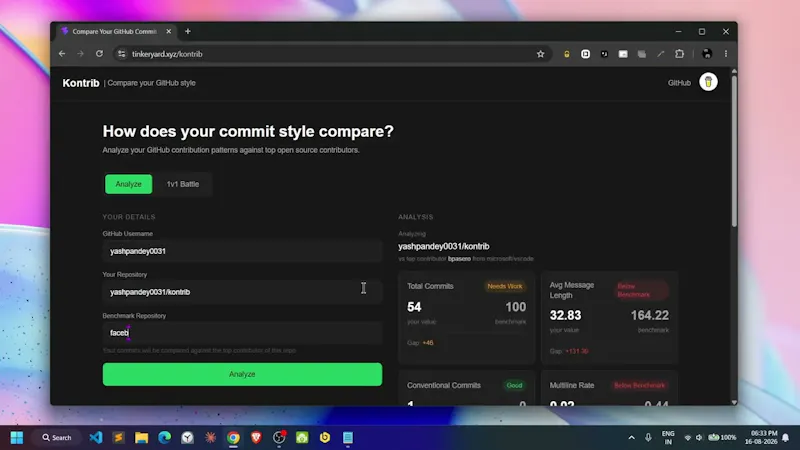Open Windows Start menu

coord(17,437)
